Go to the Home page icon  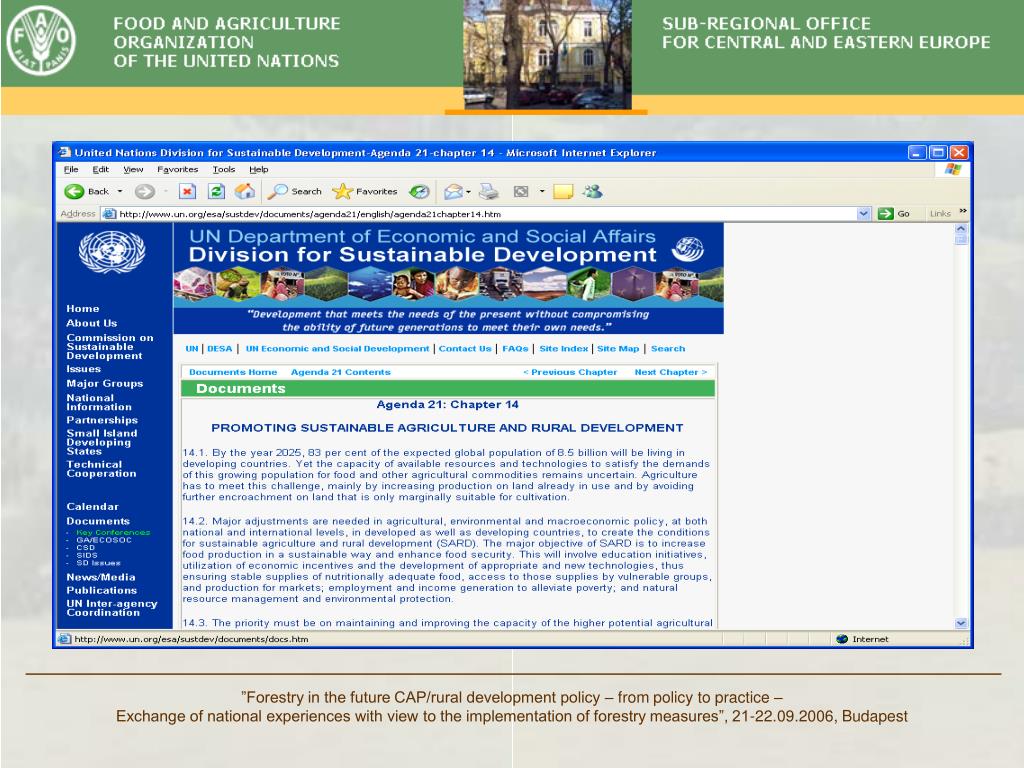coord(245,191)
